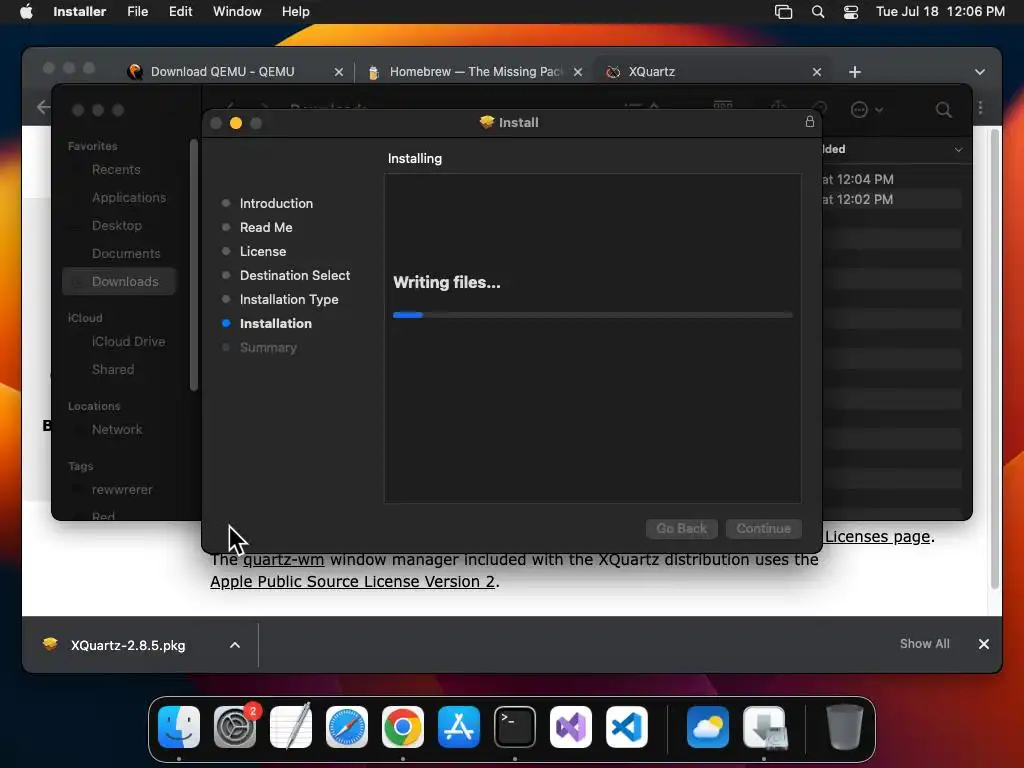Open the Licenses page link
The height and width of the screenshot is (768, 1024).
(x=877, y=536)
